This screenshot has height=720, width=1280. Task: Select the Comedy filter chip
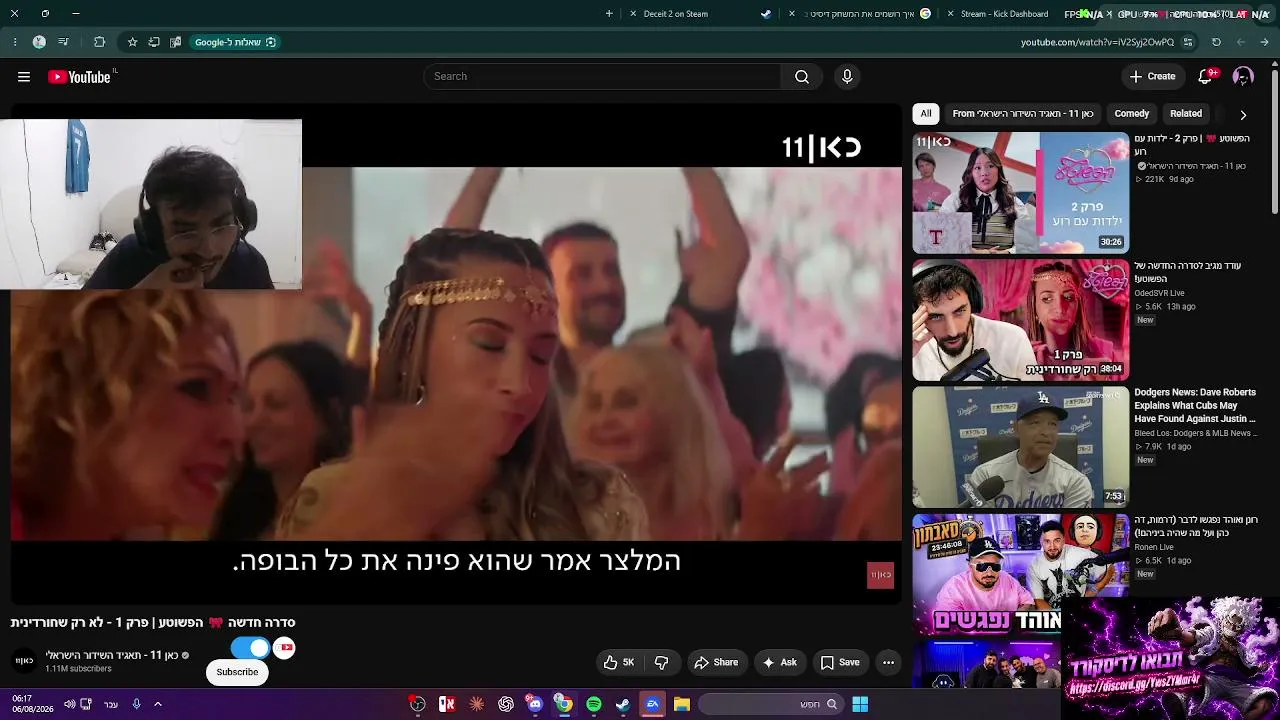1132,114
